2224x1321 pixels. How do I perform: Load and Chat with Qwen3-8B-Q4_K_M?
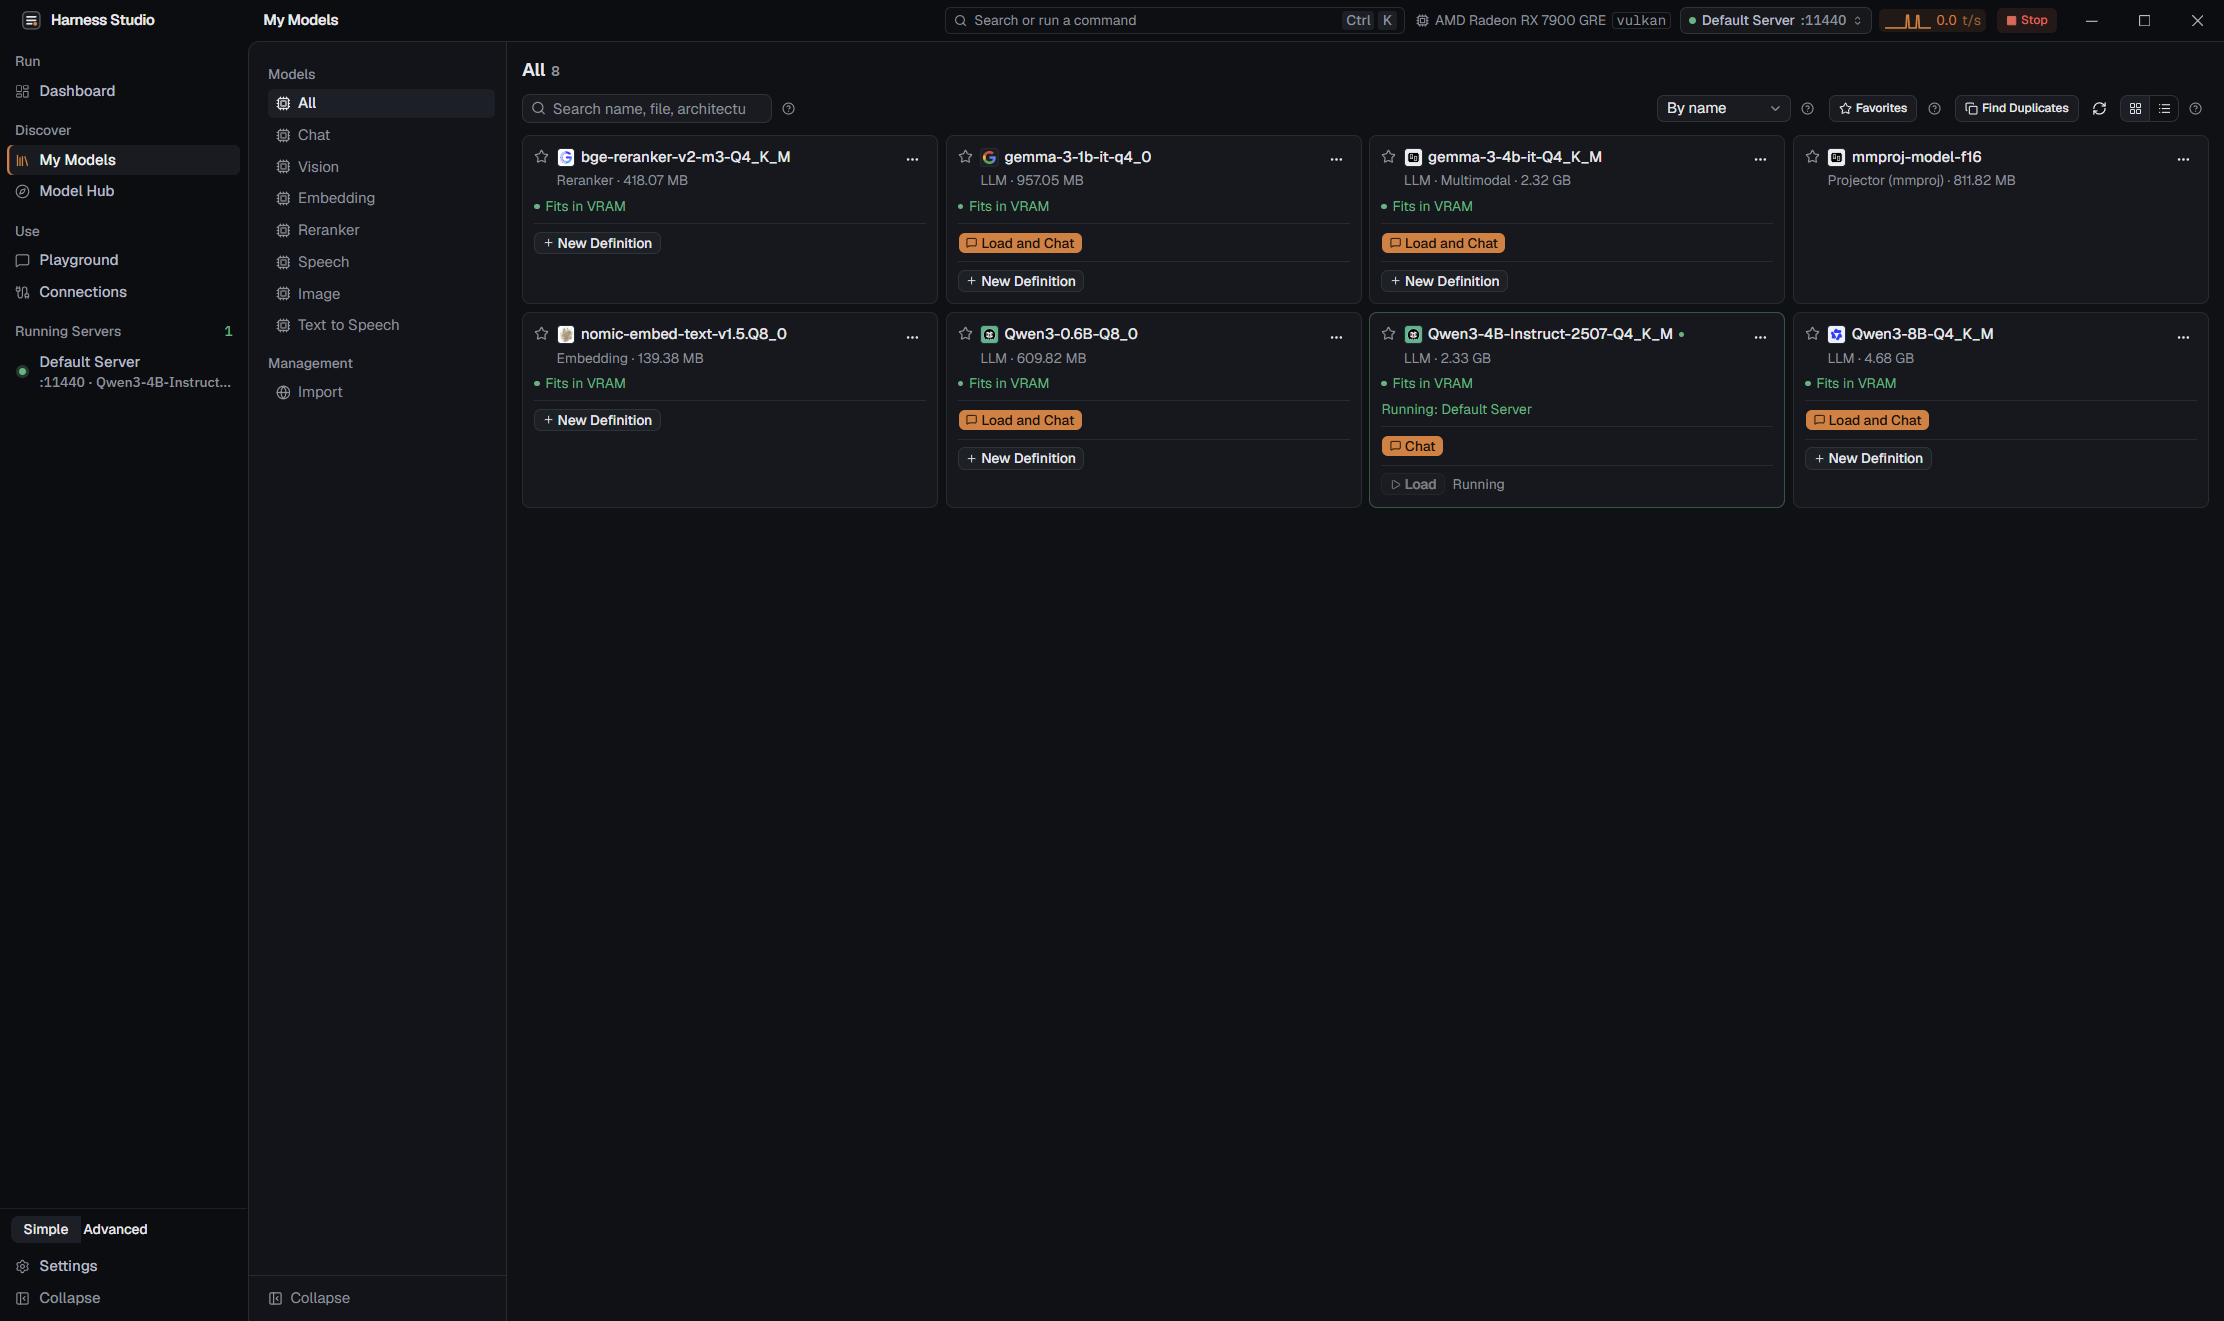pos(1867,420)
